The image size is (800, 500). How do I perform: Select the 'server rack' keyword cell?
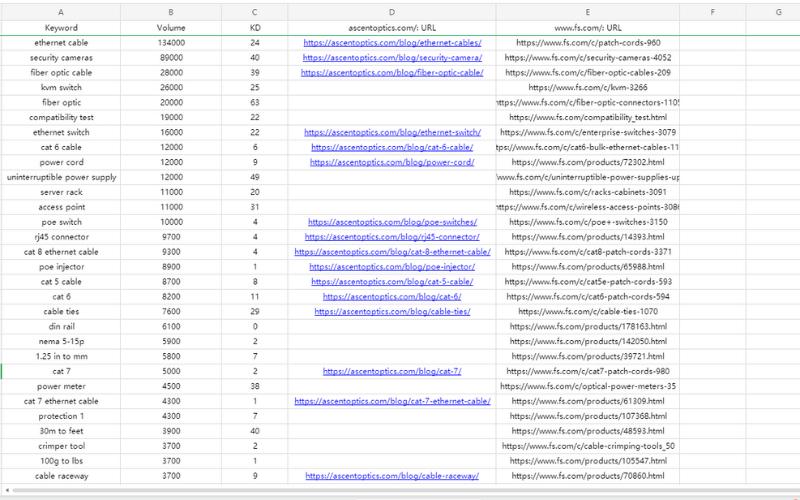click(61, 192)
